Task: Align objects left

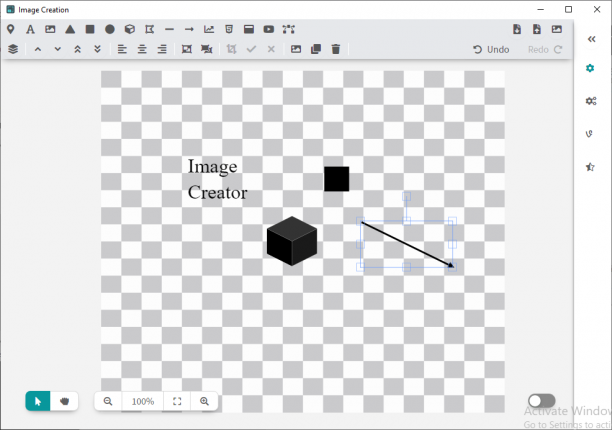Action: [122, 49]
